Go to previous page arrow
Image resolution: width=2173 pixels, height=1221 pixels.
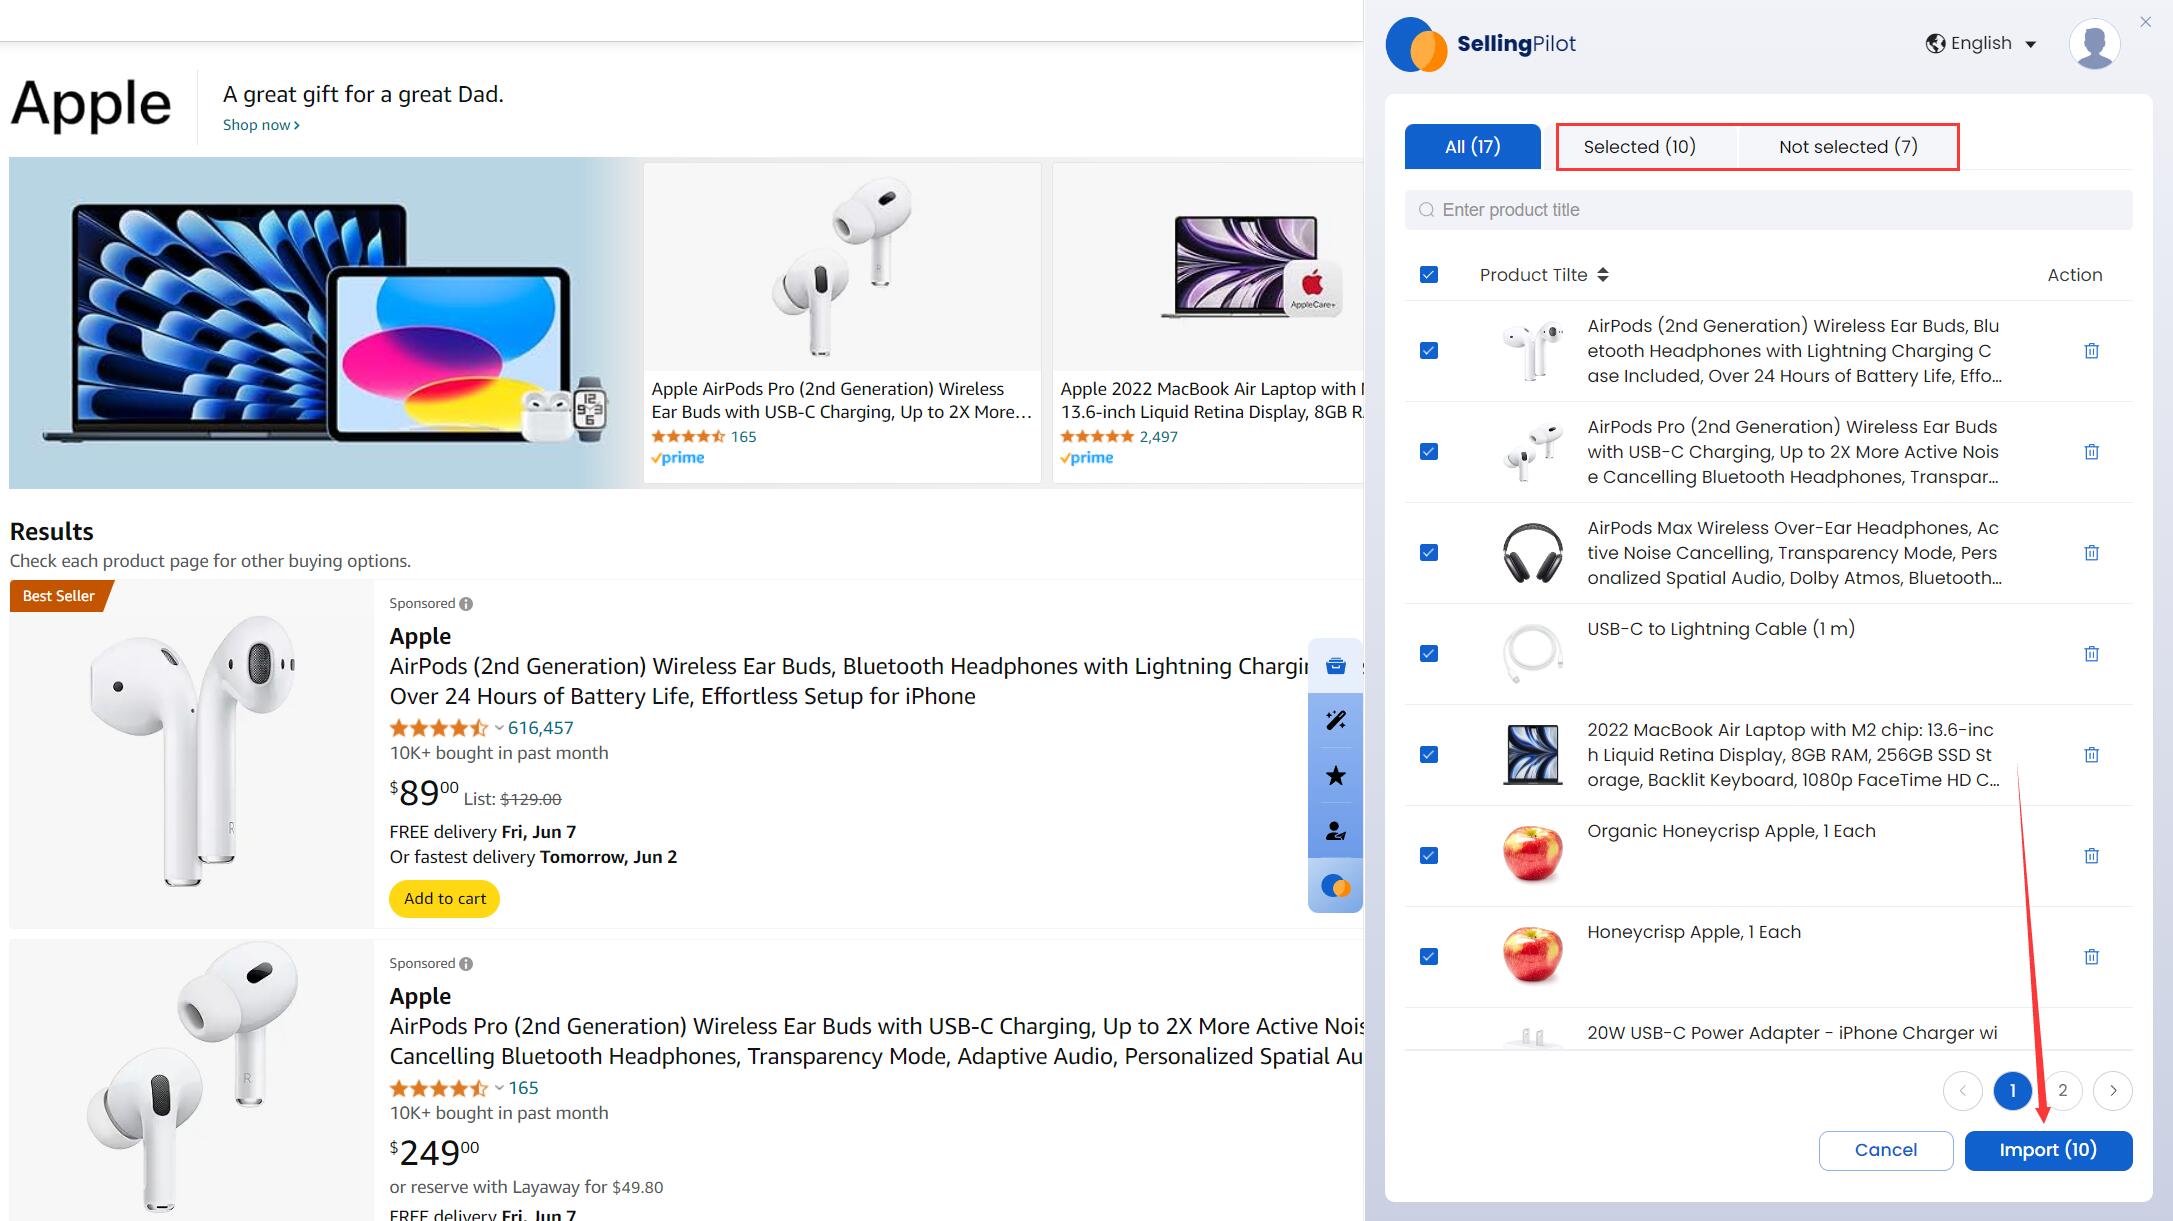pyautogui.click(x=1962, y=1091)
